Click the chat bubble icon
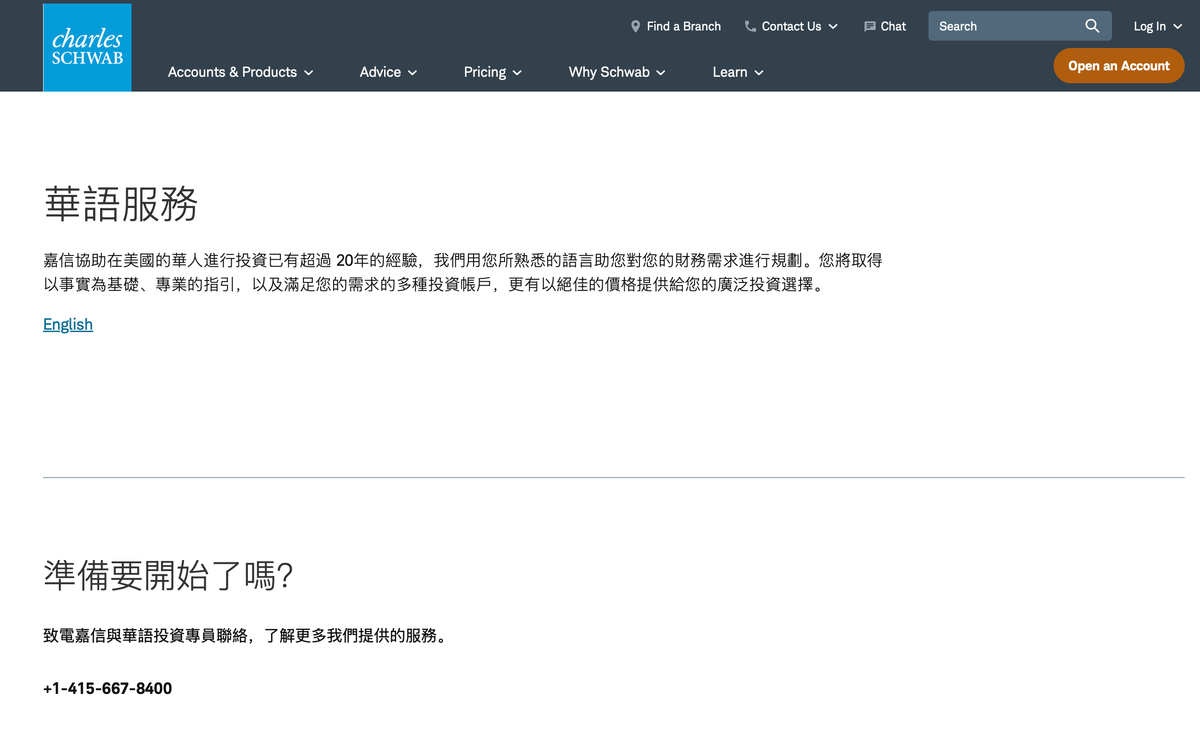Viewport: 1200px width, 729px height. click(x=870, y=27)
